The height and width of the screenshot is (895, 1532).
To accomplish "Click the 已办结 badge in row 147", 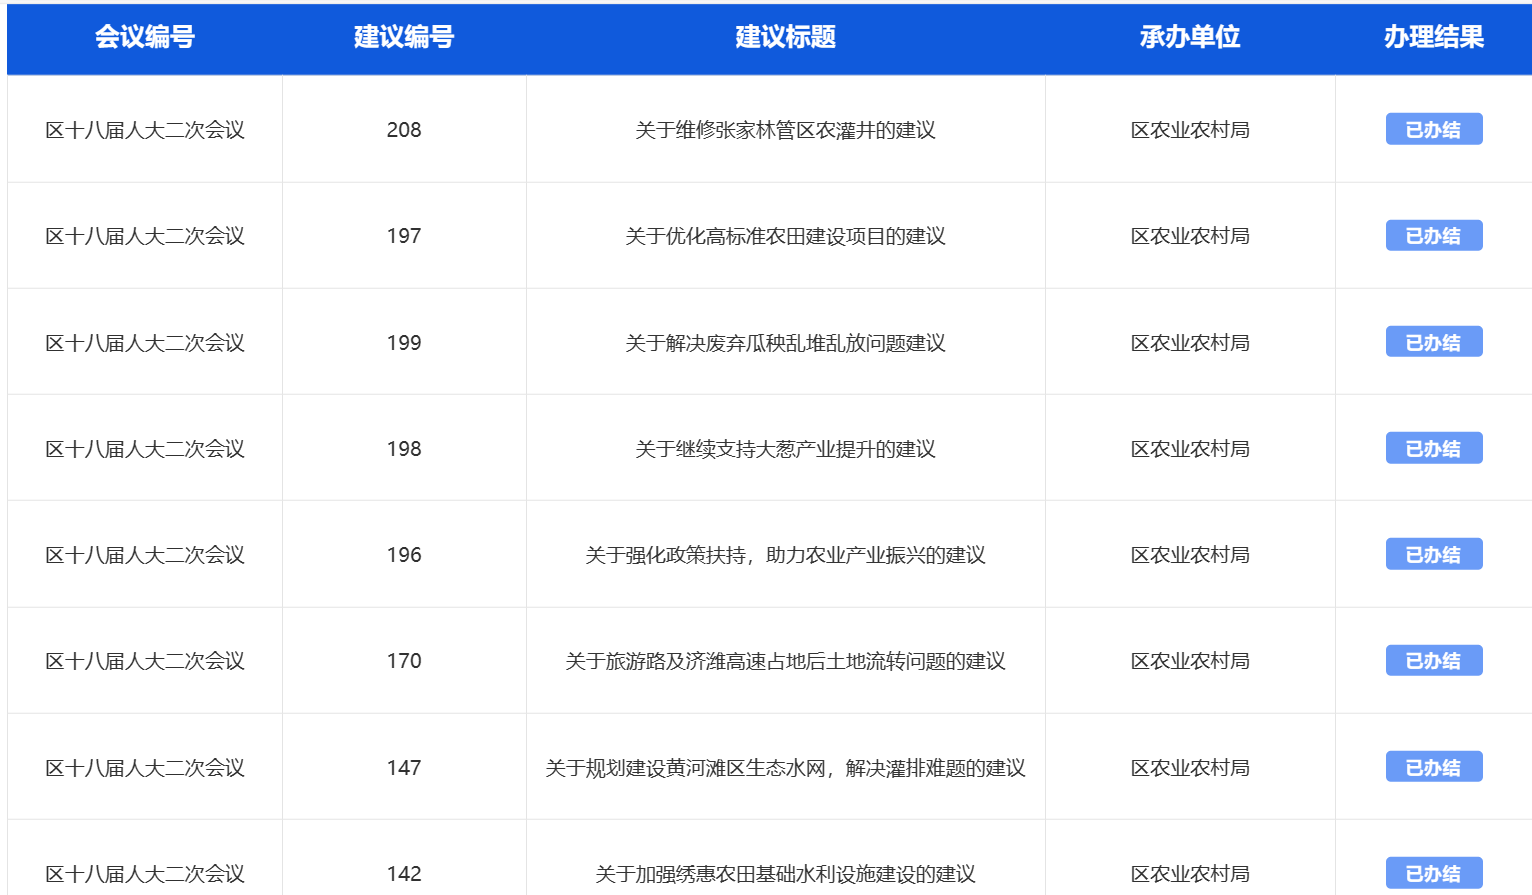I will click(1433, 767).
